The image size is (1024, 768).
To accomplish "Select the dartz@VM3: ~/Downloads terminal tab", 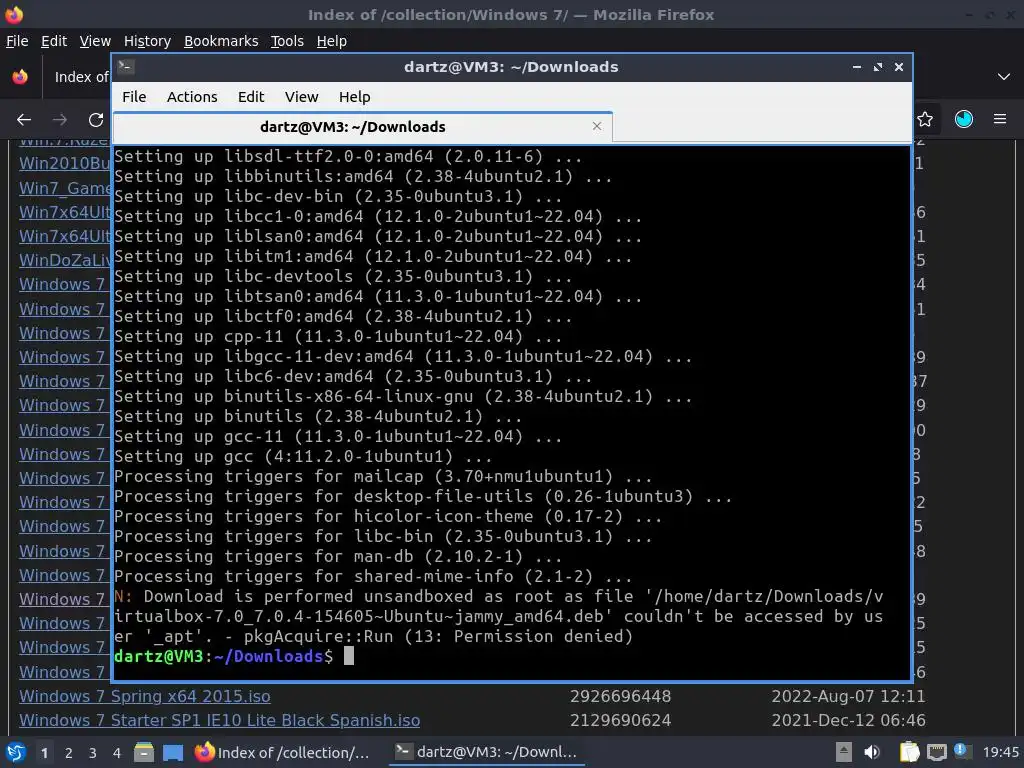I will (362, 127).
